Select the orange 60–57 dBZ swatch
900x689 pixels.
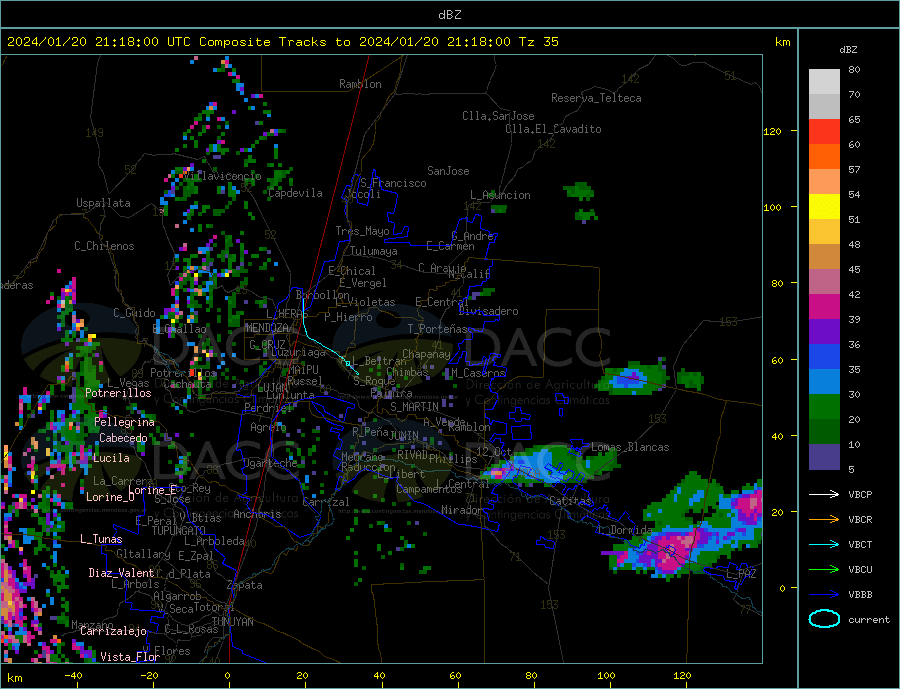(824, 157)
